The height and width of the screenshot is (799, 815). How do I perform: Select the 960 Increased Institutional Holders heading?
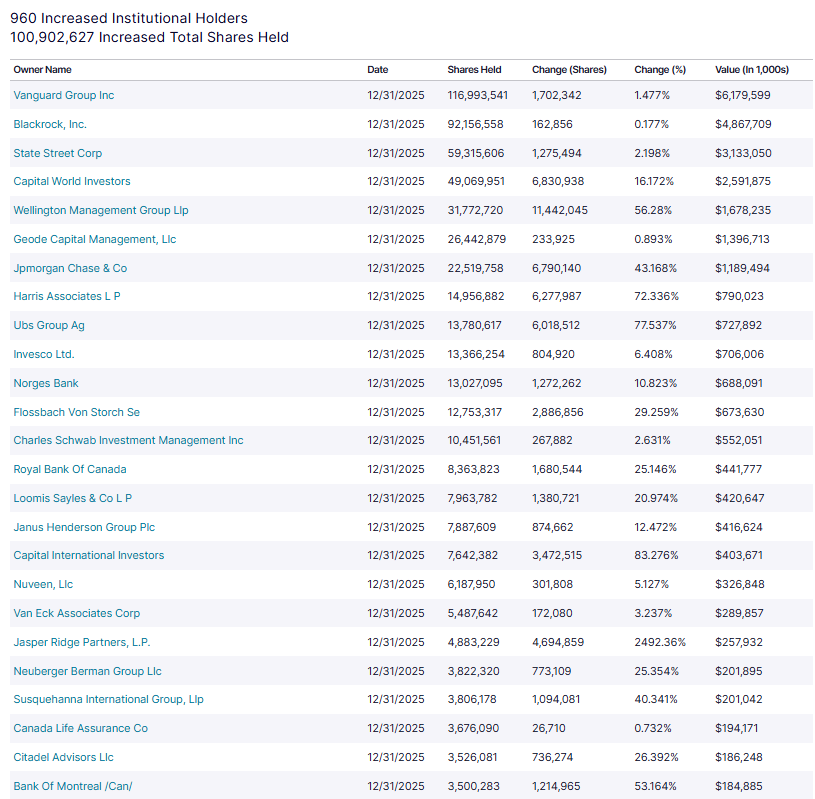pyautogui.click(x=129, y=18)
